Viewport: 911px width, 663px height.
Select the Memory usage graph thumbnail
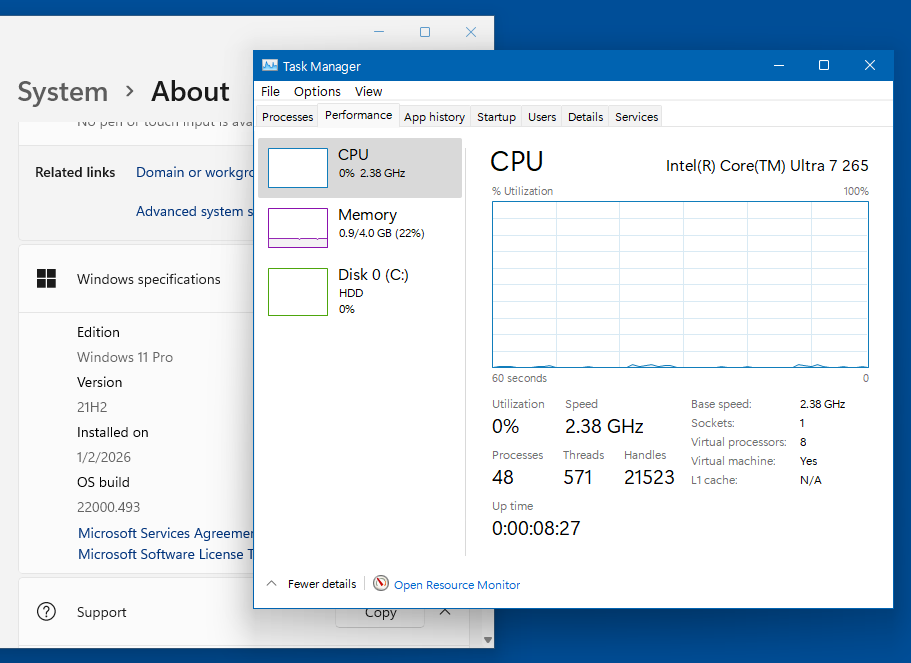pyautogui.click(x=298, y=228)
